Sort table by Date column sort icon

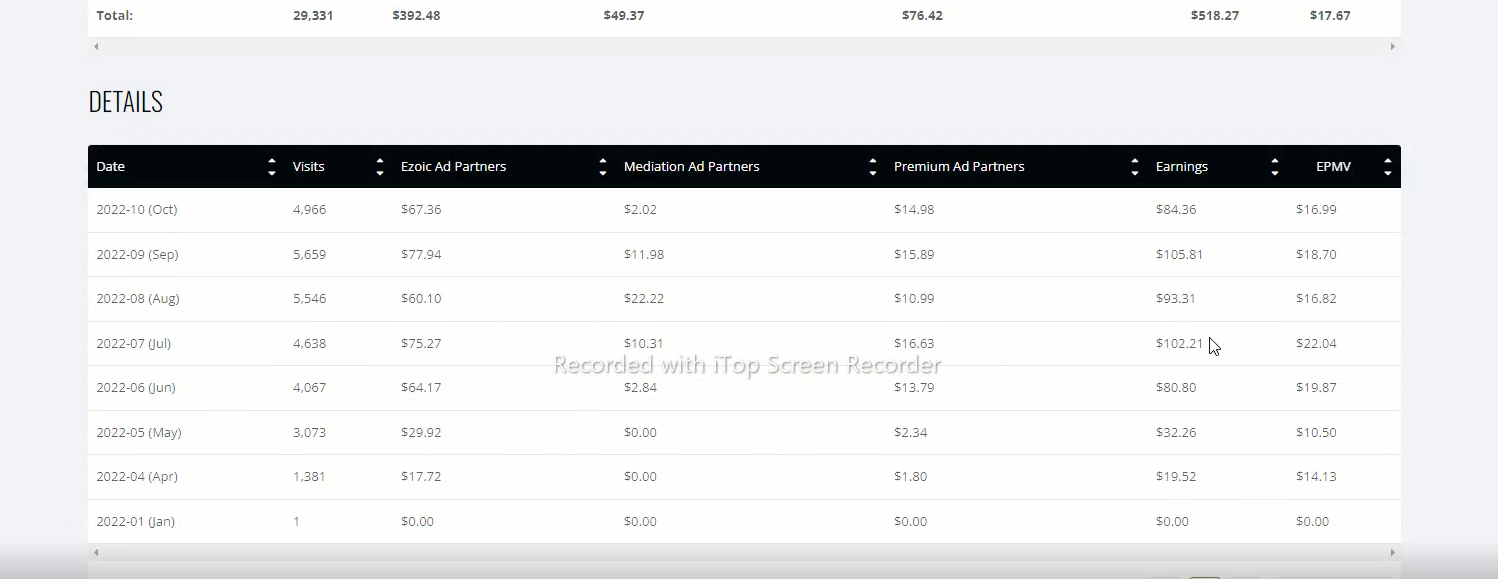click(x=272, y=167)
